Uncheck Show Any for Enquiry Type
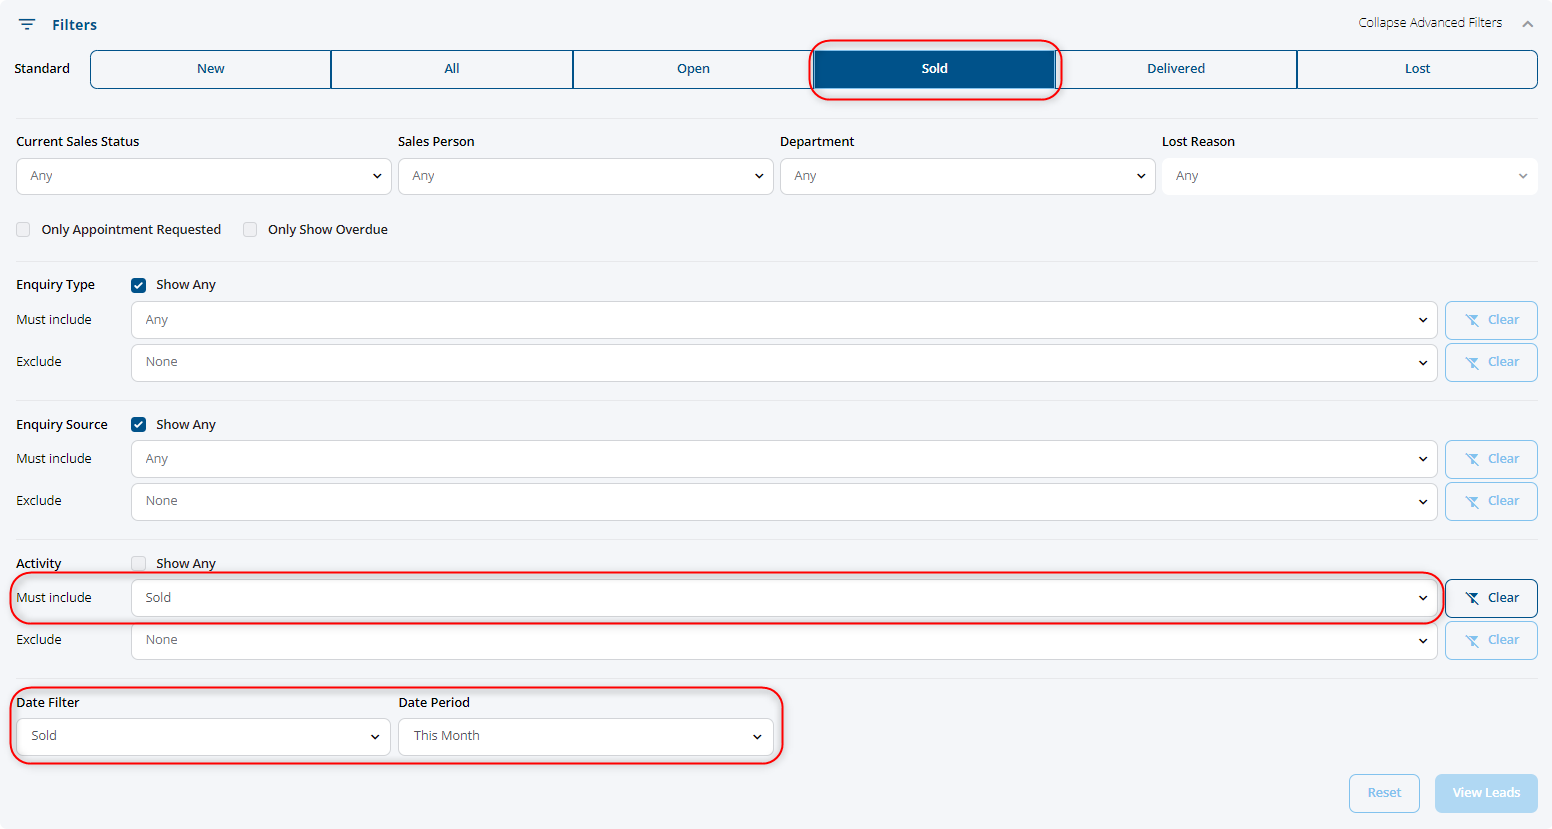Image resolution: width=1552 pixels, height=829 pixels. click(x=139, y=285)
